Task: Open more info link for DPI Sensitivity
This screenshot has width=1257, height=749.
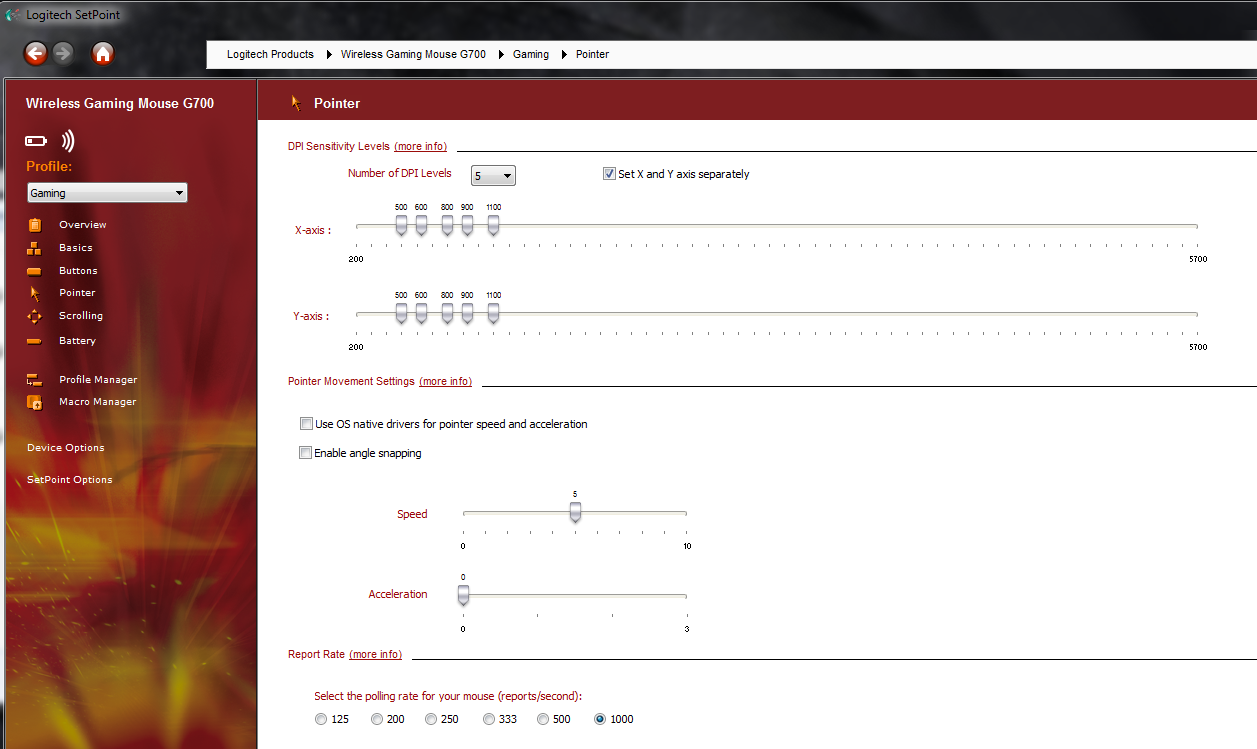Action: pyautogui.click(x=420, y=146)
